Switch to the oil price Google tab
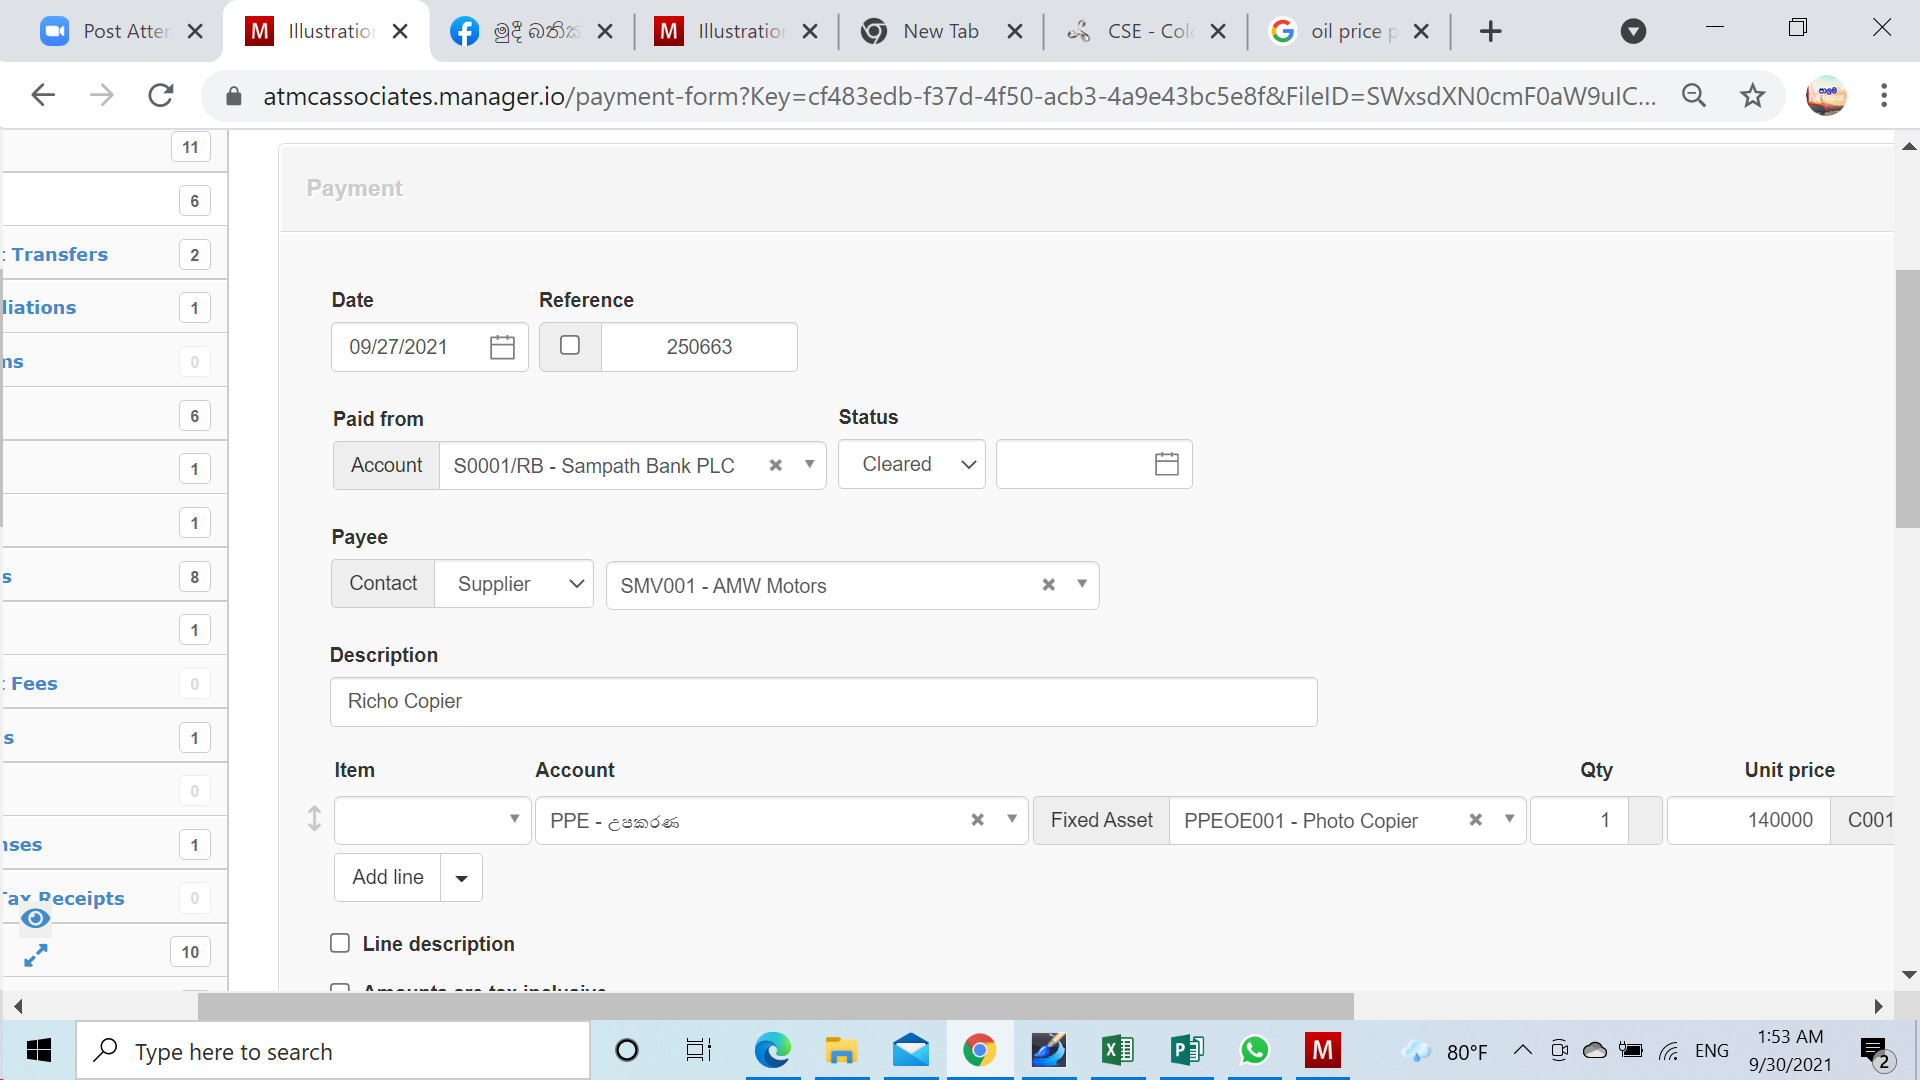Image resolution: width=1920 pixels, height=1080 pixels. (1350, 31)
